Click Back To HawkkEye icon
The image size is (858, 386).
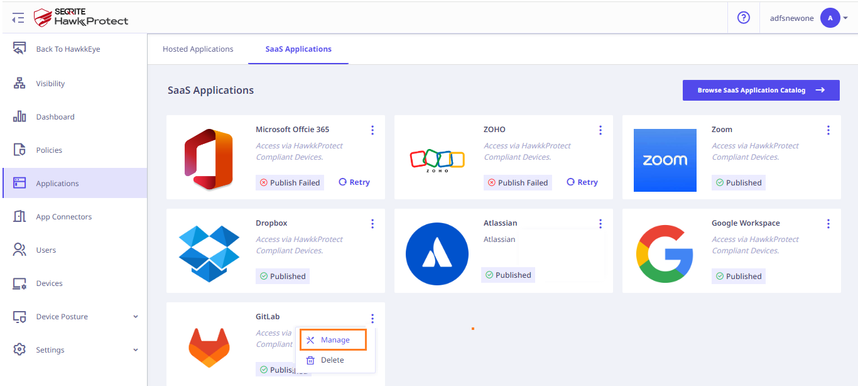(x=19, y=49)
